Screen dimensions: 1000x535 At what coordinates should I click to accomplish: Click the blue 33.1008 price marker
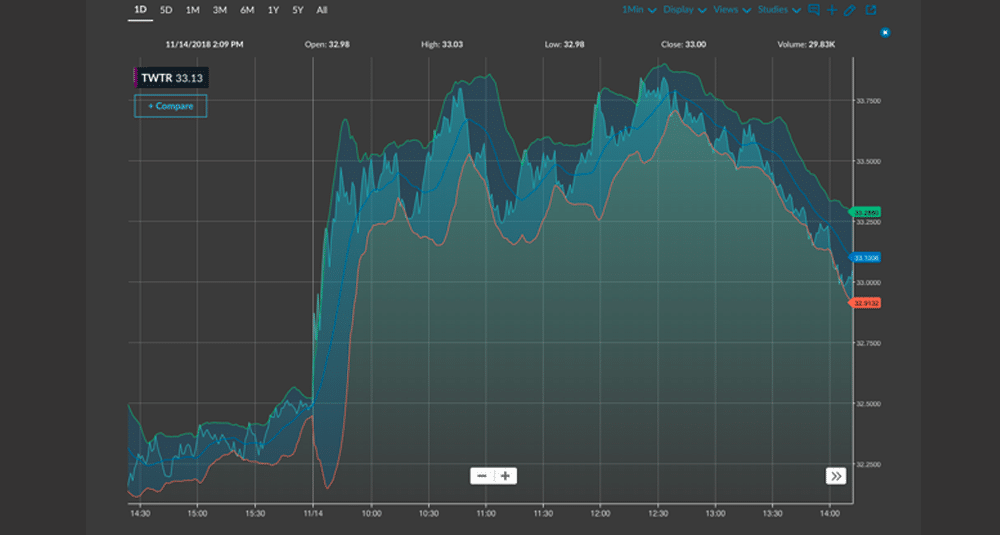pos(865,258)
